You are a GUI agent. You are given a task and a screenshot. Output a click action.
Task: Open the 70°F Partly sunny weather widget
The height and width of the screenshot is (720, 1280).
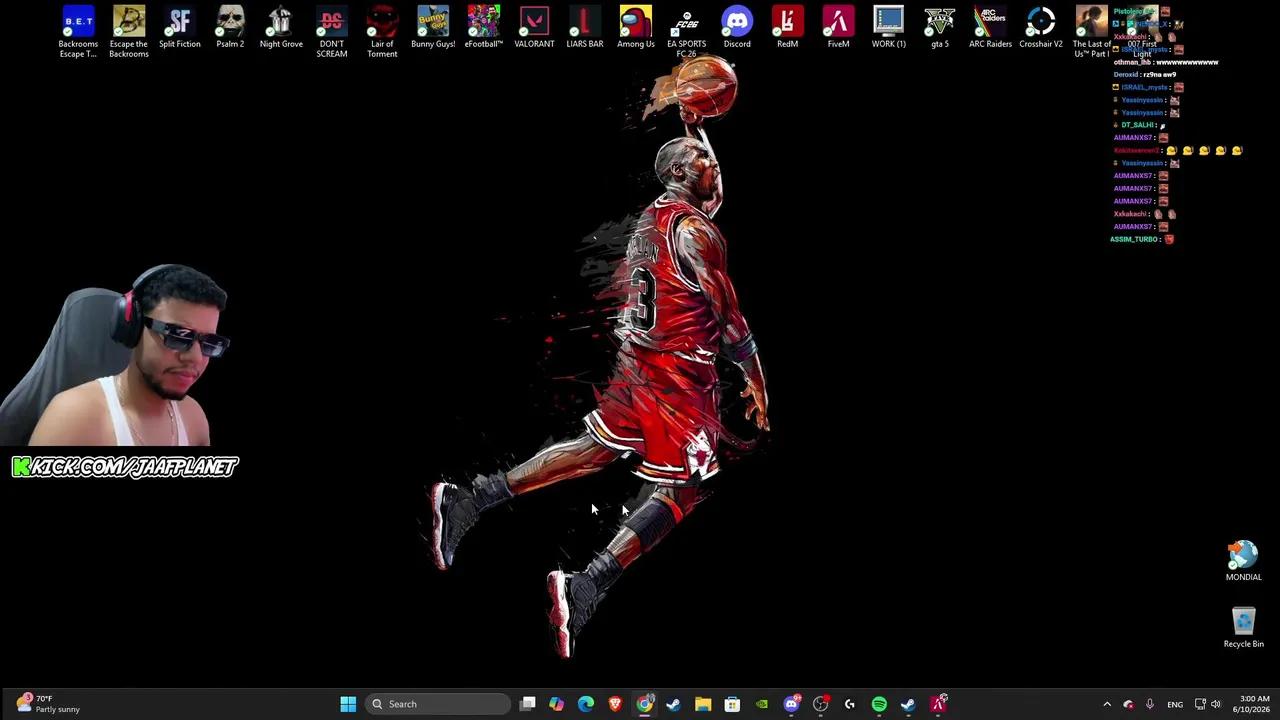point(48,704)
